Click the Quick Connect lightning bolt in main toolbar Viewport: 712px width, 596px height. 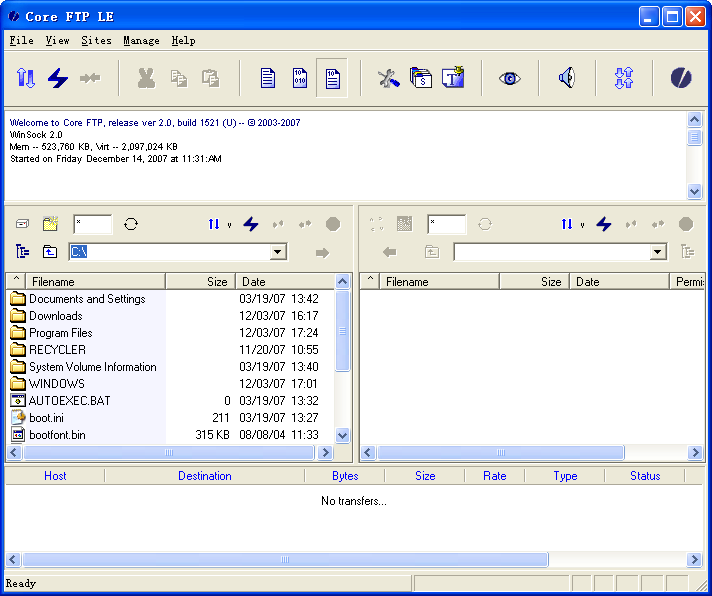[x=58, y=78]
